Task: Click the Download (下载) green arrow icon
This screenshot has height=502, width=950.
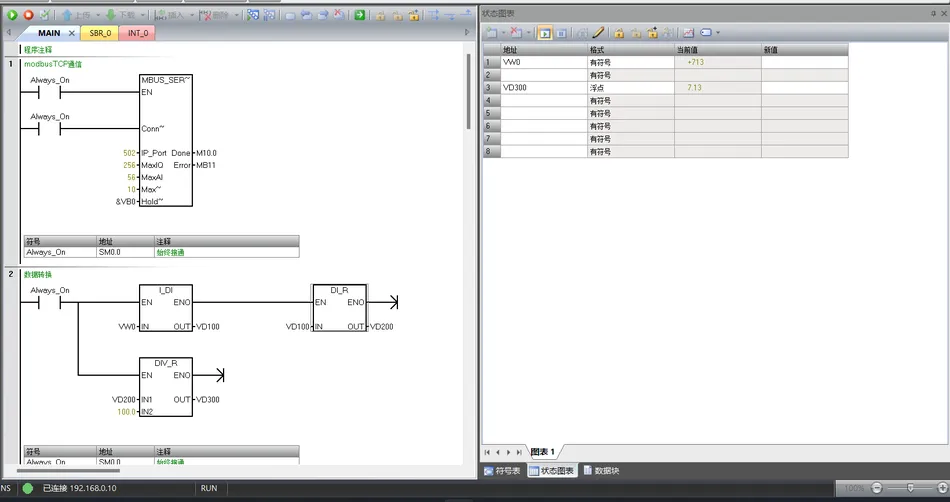Action: coord(111,15)
